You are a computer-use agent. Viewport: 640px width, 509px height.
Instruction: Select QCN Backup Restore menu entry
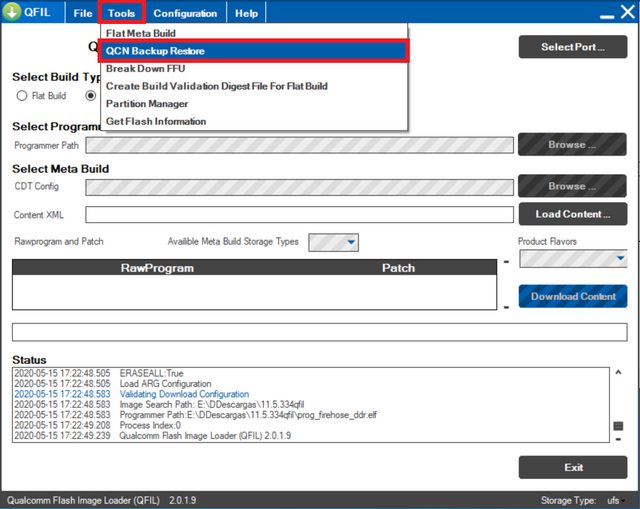coord(253,51)
